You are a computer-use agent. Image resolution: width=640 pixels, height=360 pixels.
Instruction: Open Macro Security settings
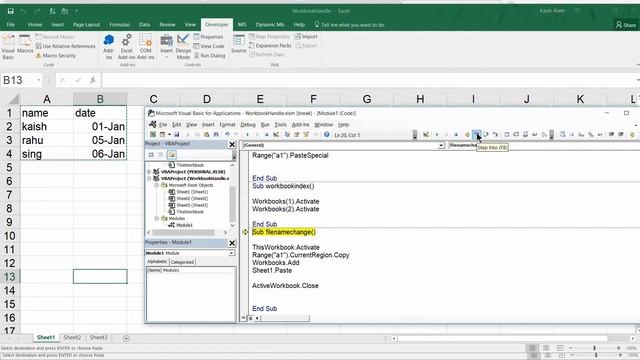(x=56, y=56)
